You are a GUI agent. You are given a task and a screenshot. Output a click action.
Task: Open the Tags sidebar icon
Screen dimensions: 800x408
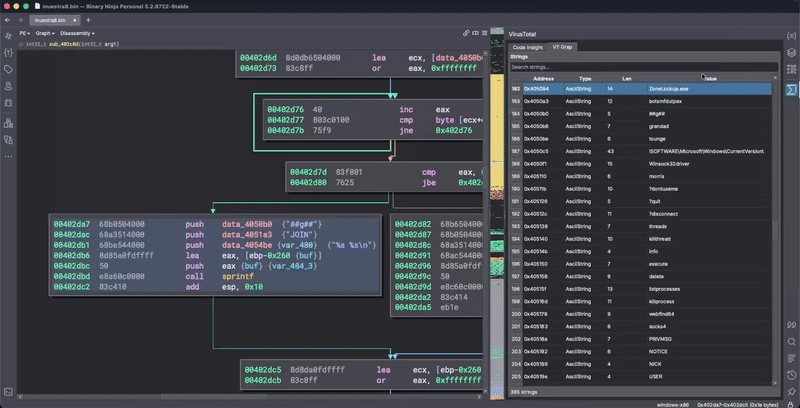8,69
